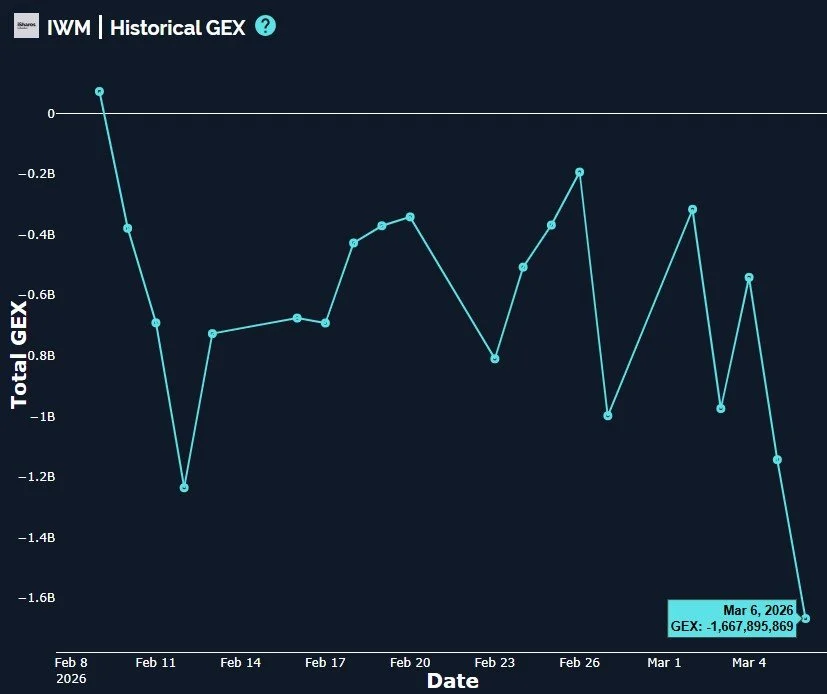Click the iShares IWM logo thumbnail
The height and width of the screenshot is (694, 827).
click(x=26, y=26)
